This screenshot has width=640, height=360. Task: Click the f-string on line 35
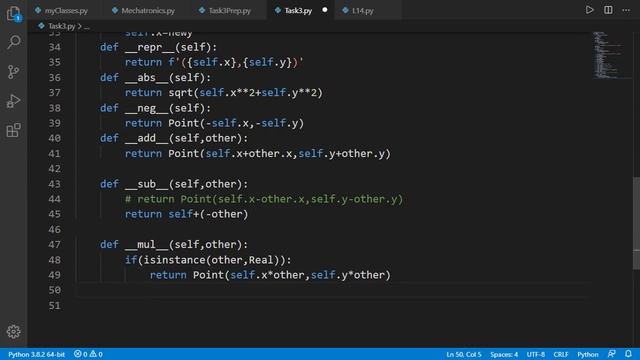[236, 62]
